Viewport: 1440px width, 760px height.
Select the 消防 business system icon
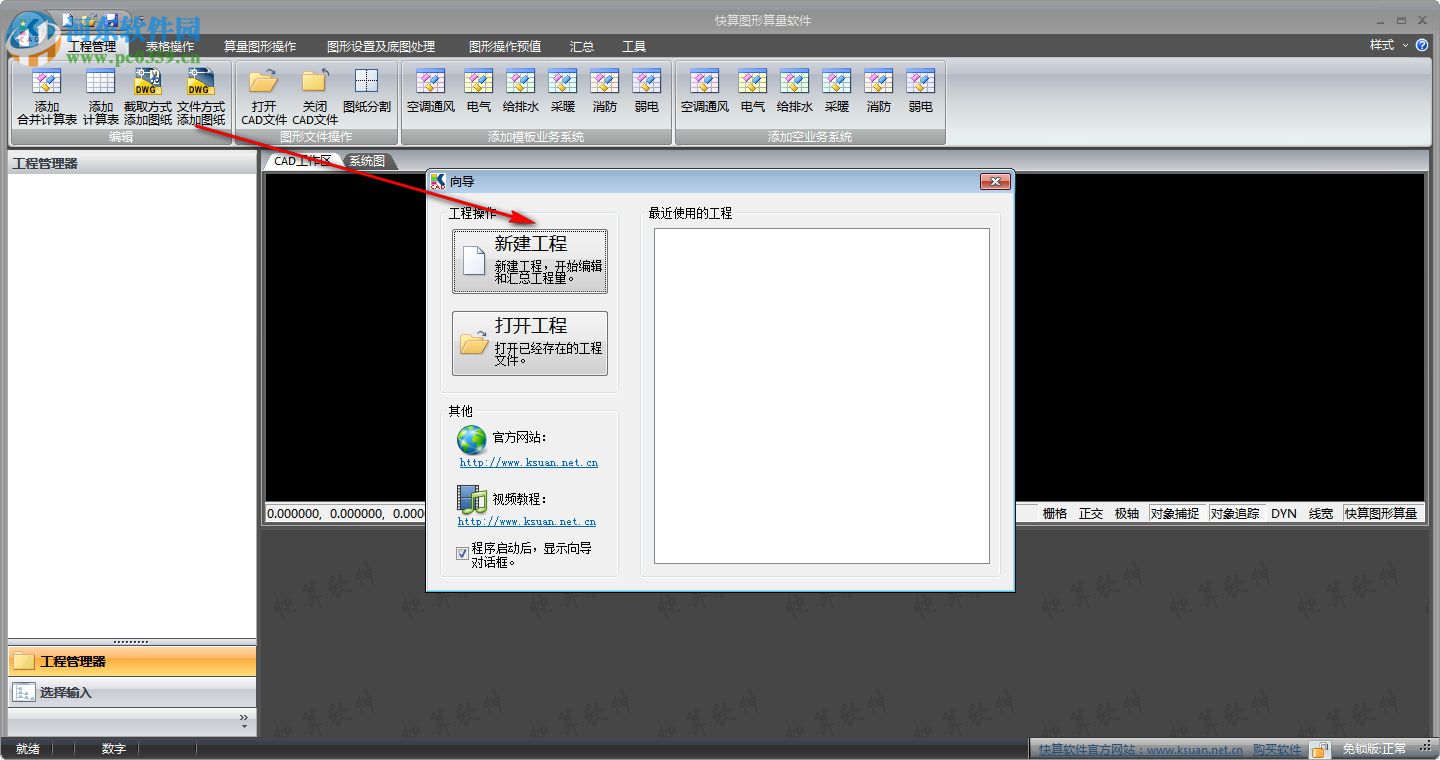pos(604,95)
